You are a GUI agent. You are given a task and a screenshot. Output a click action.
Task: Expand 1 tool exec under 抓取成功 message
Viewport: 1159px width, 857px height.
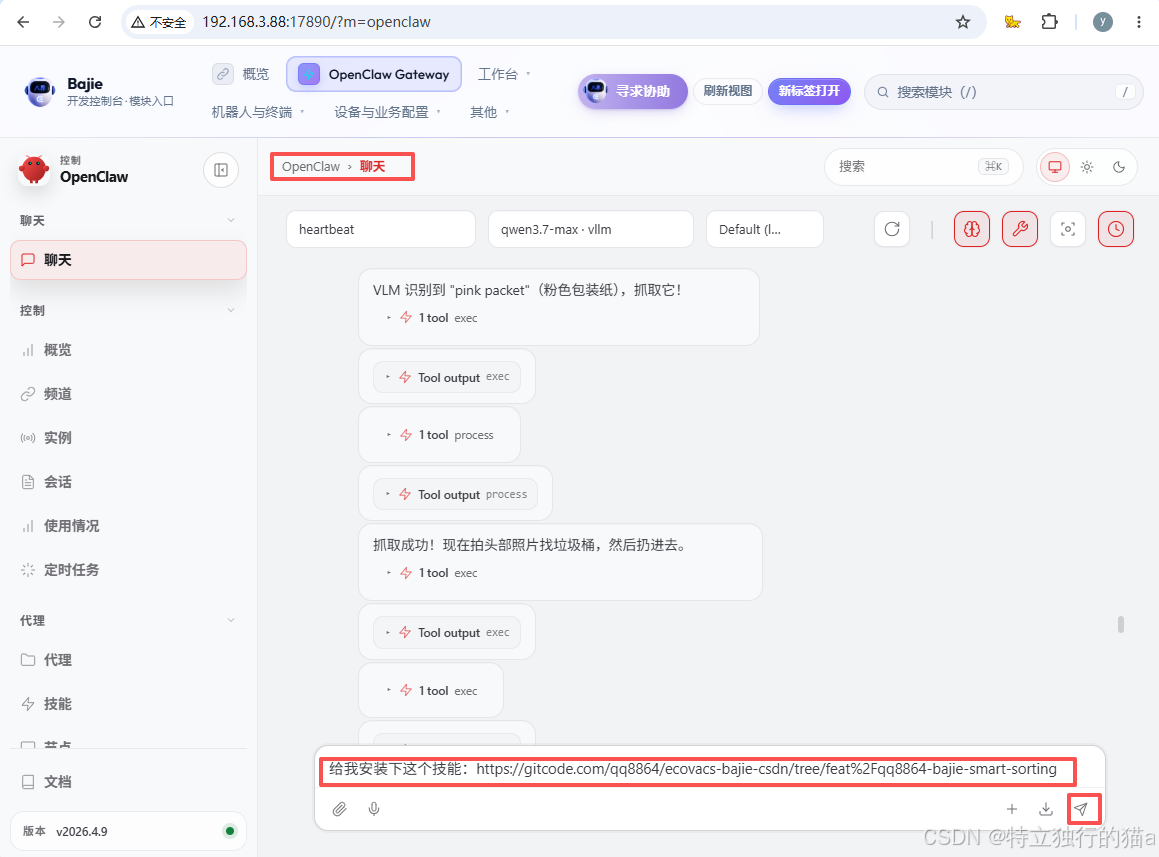[432, 573]
